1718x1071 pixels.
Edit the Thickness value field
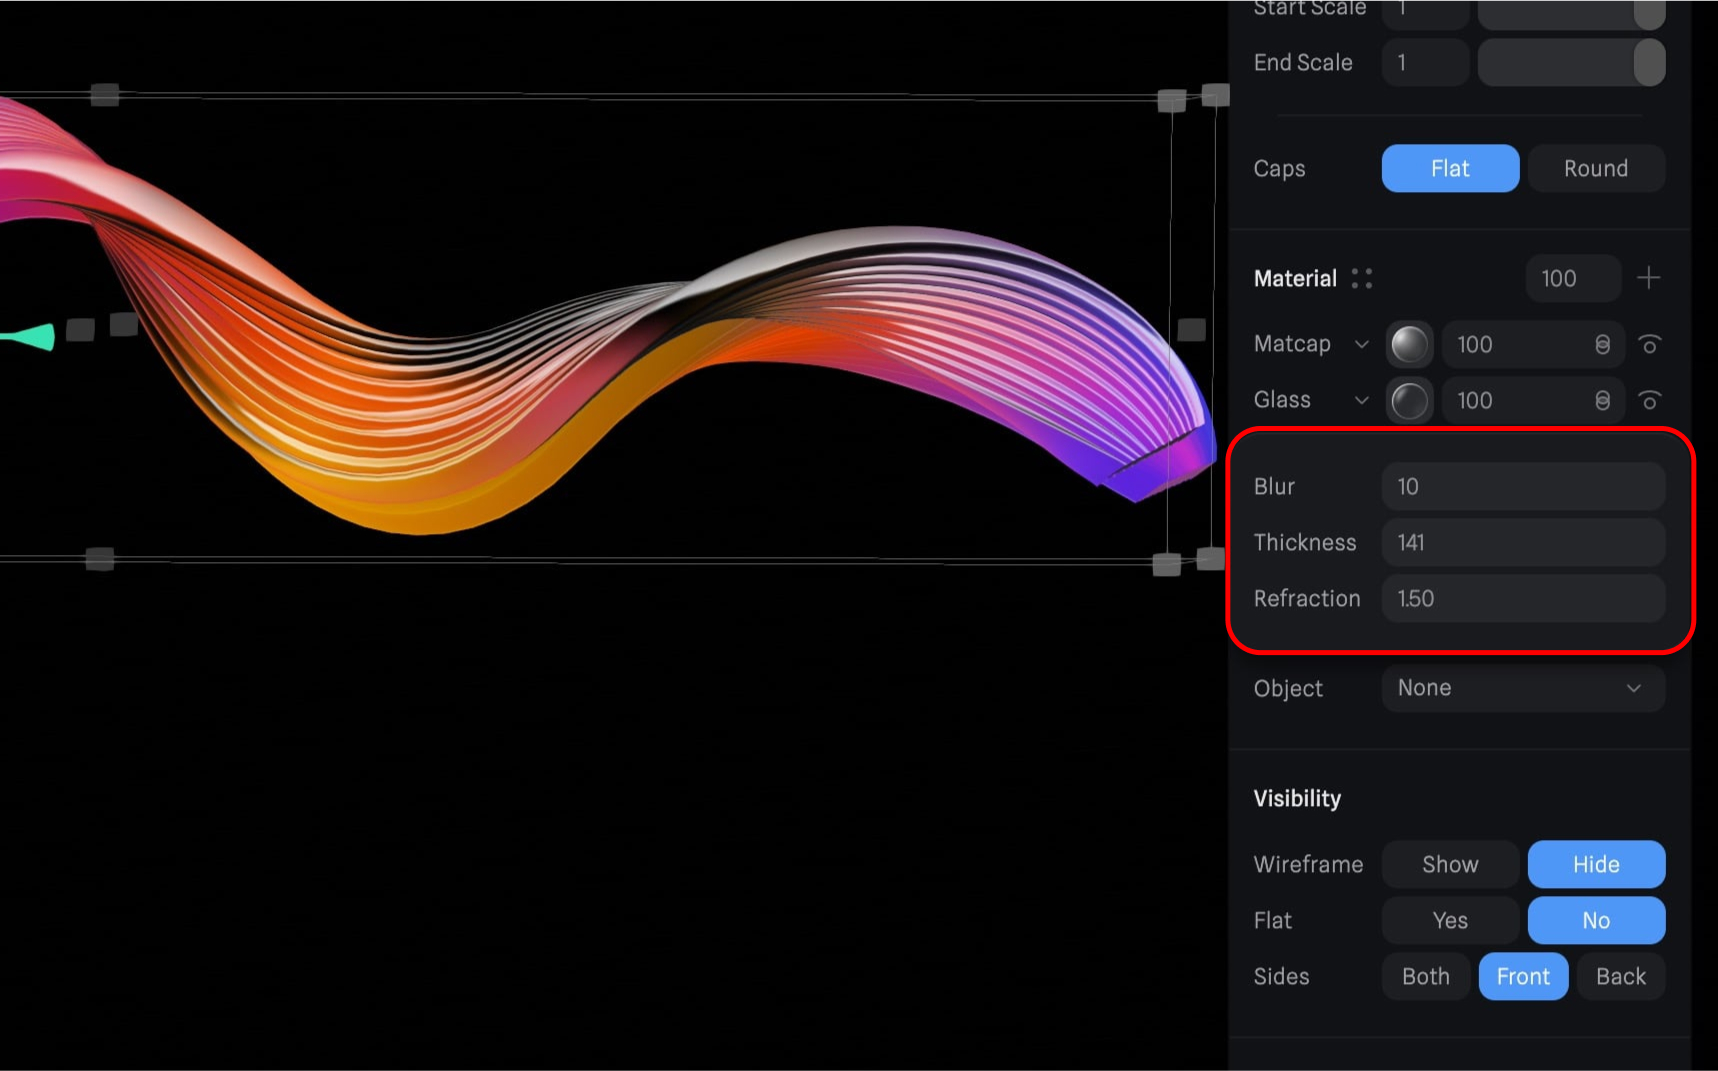(x=1521, y=542)
